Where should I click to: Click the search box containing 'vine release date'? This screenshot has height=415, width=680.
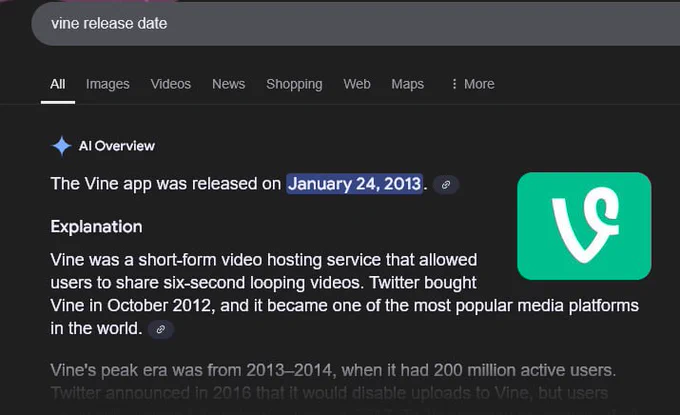[356, 23]
